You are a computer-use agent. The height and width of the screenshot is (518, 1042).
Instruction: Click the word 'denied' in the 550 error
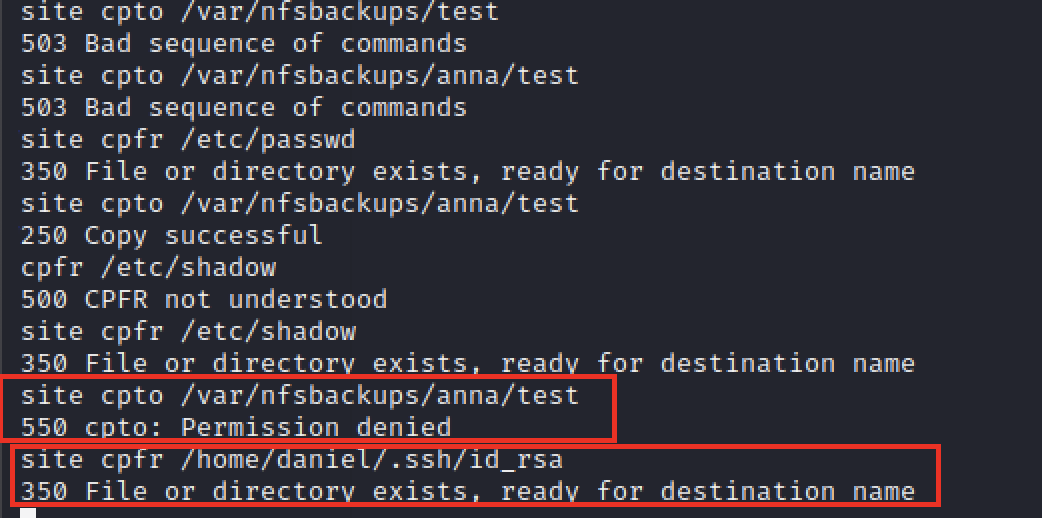point(403,427)
